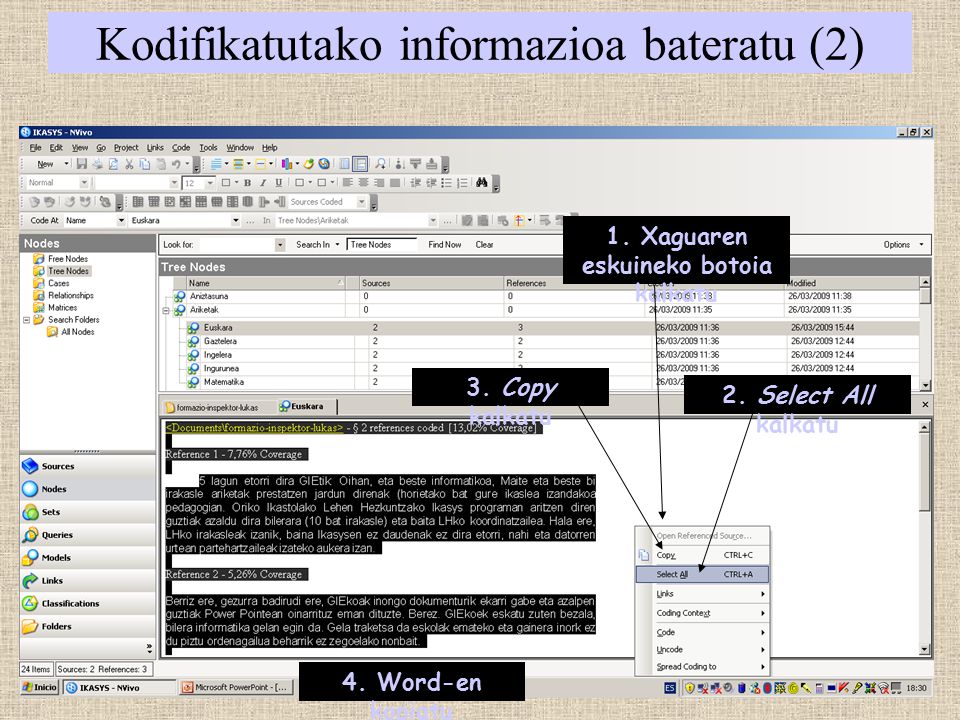The height and width of the screenshot is (720, 960).
Task: Click the bulleted list icon
Action: tap(447, 182)
